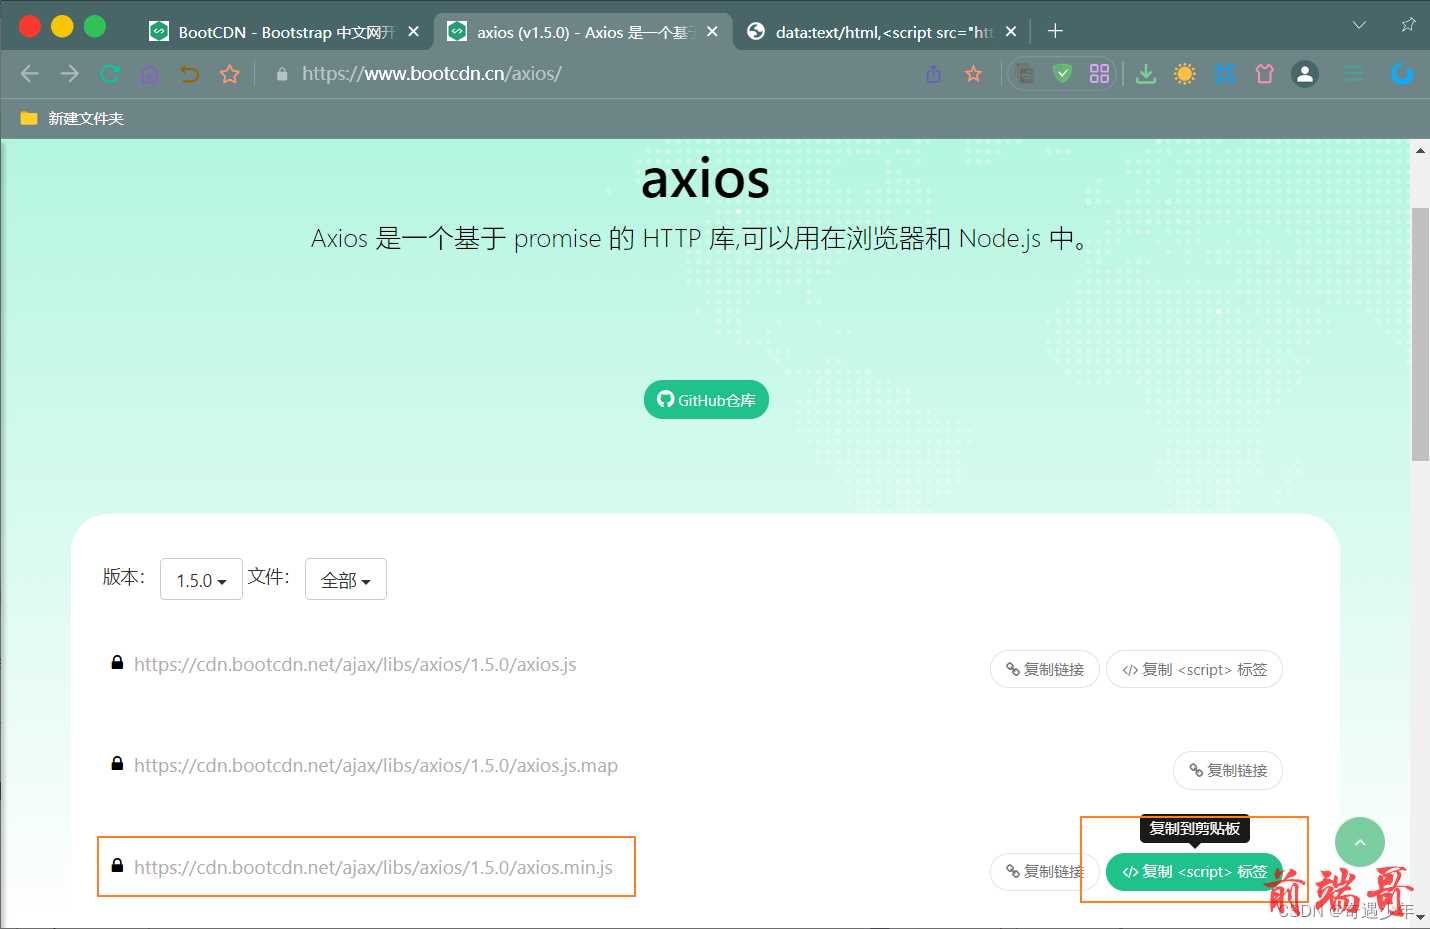Click the green back-to-top circle button
Image resolution: width=1430 pixels, height=929 pixels.
(1360, 842)
